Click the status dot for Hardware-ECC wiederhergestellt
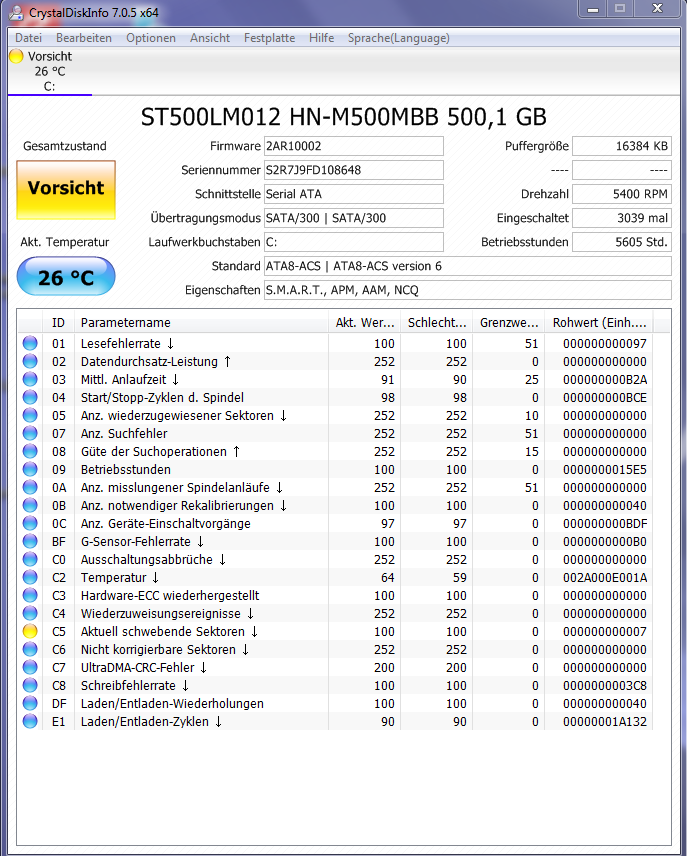Viewport: 687px width, 856px height. [x=30, y=595]
